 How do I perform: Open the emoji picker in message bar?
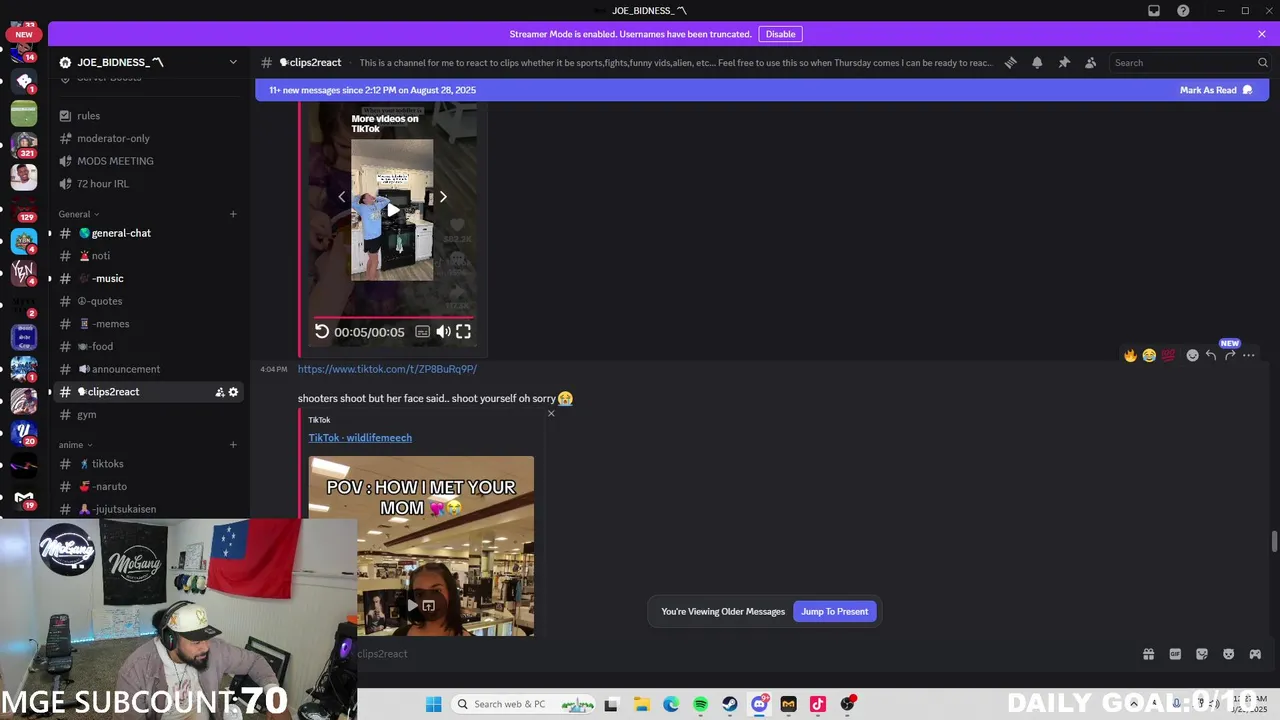[x=1228, y=654]
